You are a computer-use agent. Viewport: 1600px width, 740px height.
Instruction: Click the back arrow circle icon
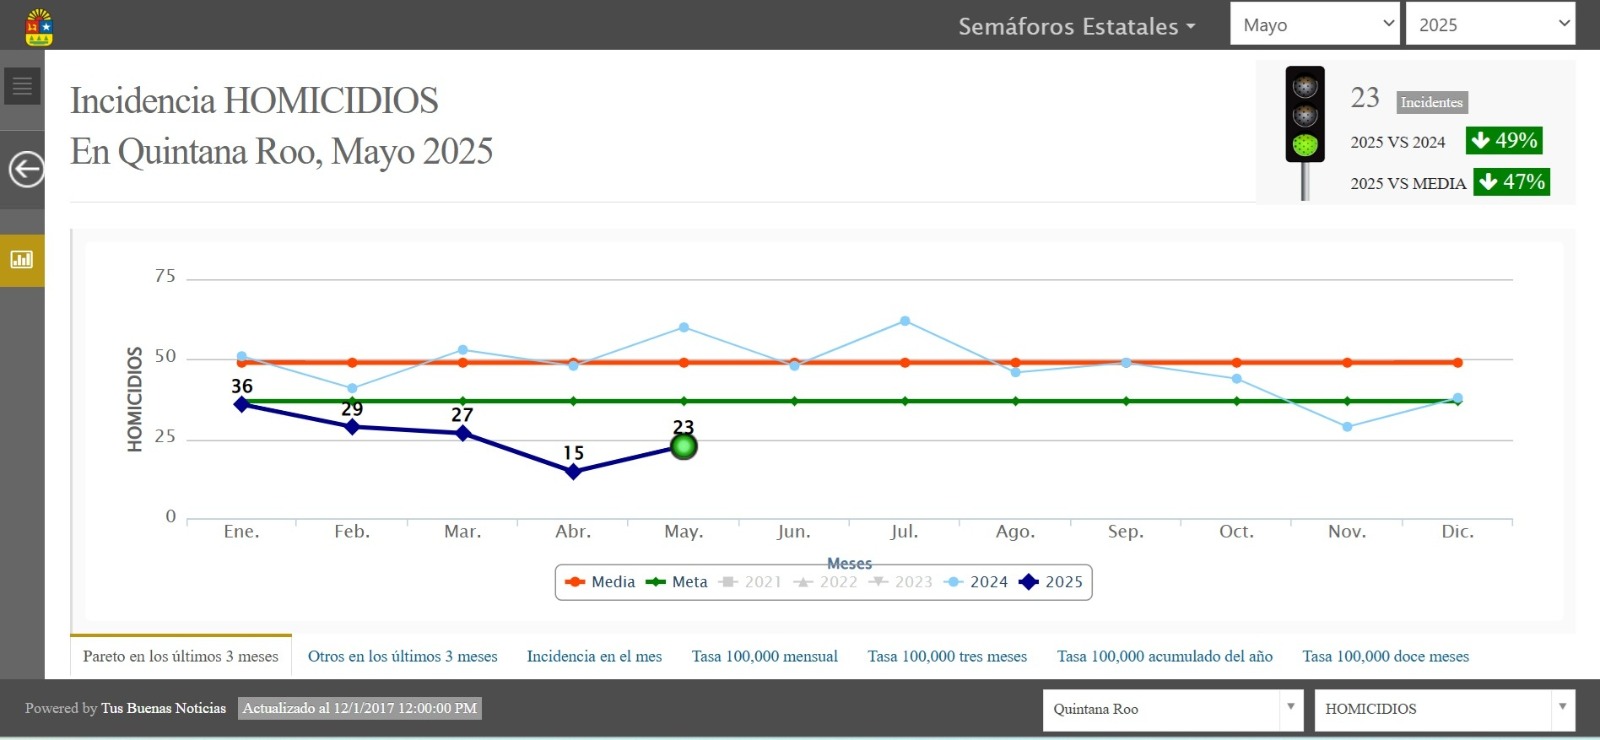[26, 169]
